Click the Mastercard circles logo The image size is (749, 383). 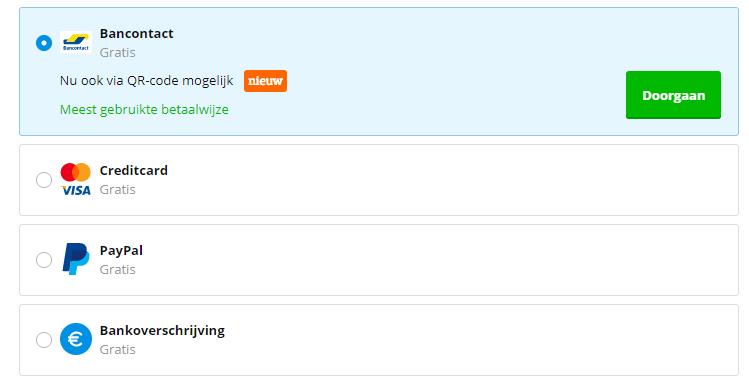point(75,172)
